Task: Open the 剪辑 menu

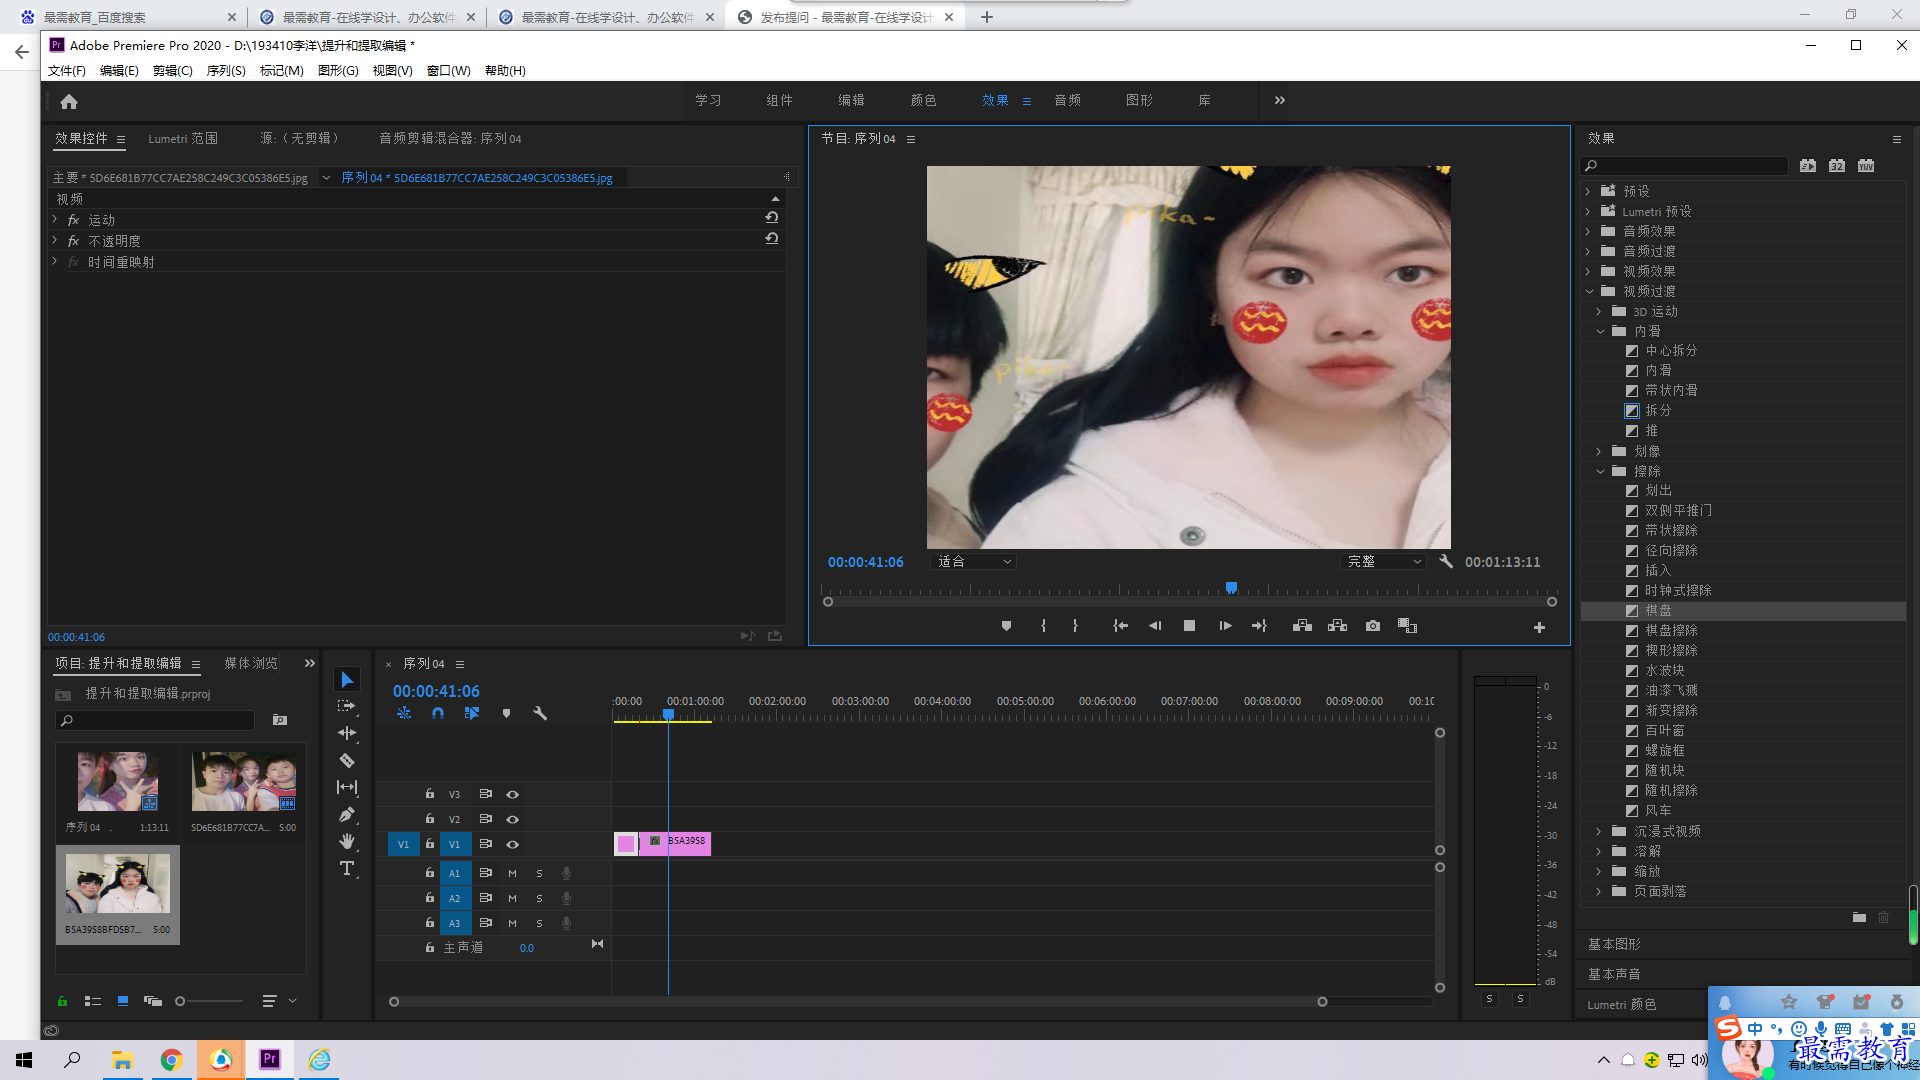Action: click(x=172, y=71)
